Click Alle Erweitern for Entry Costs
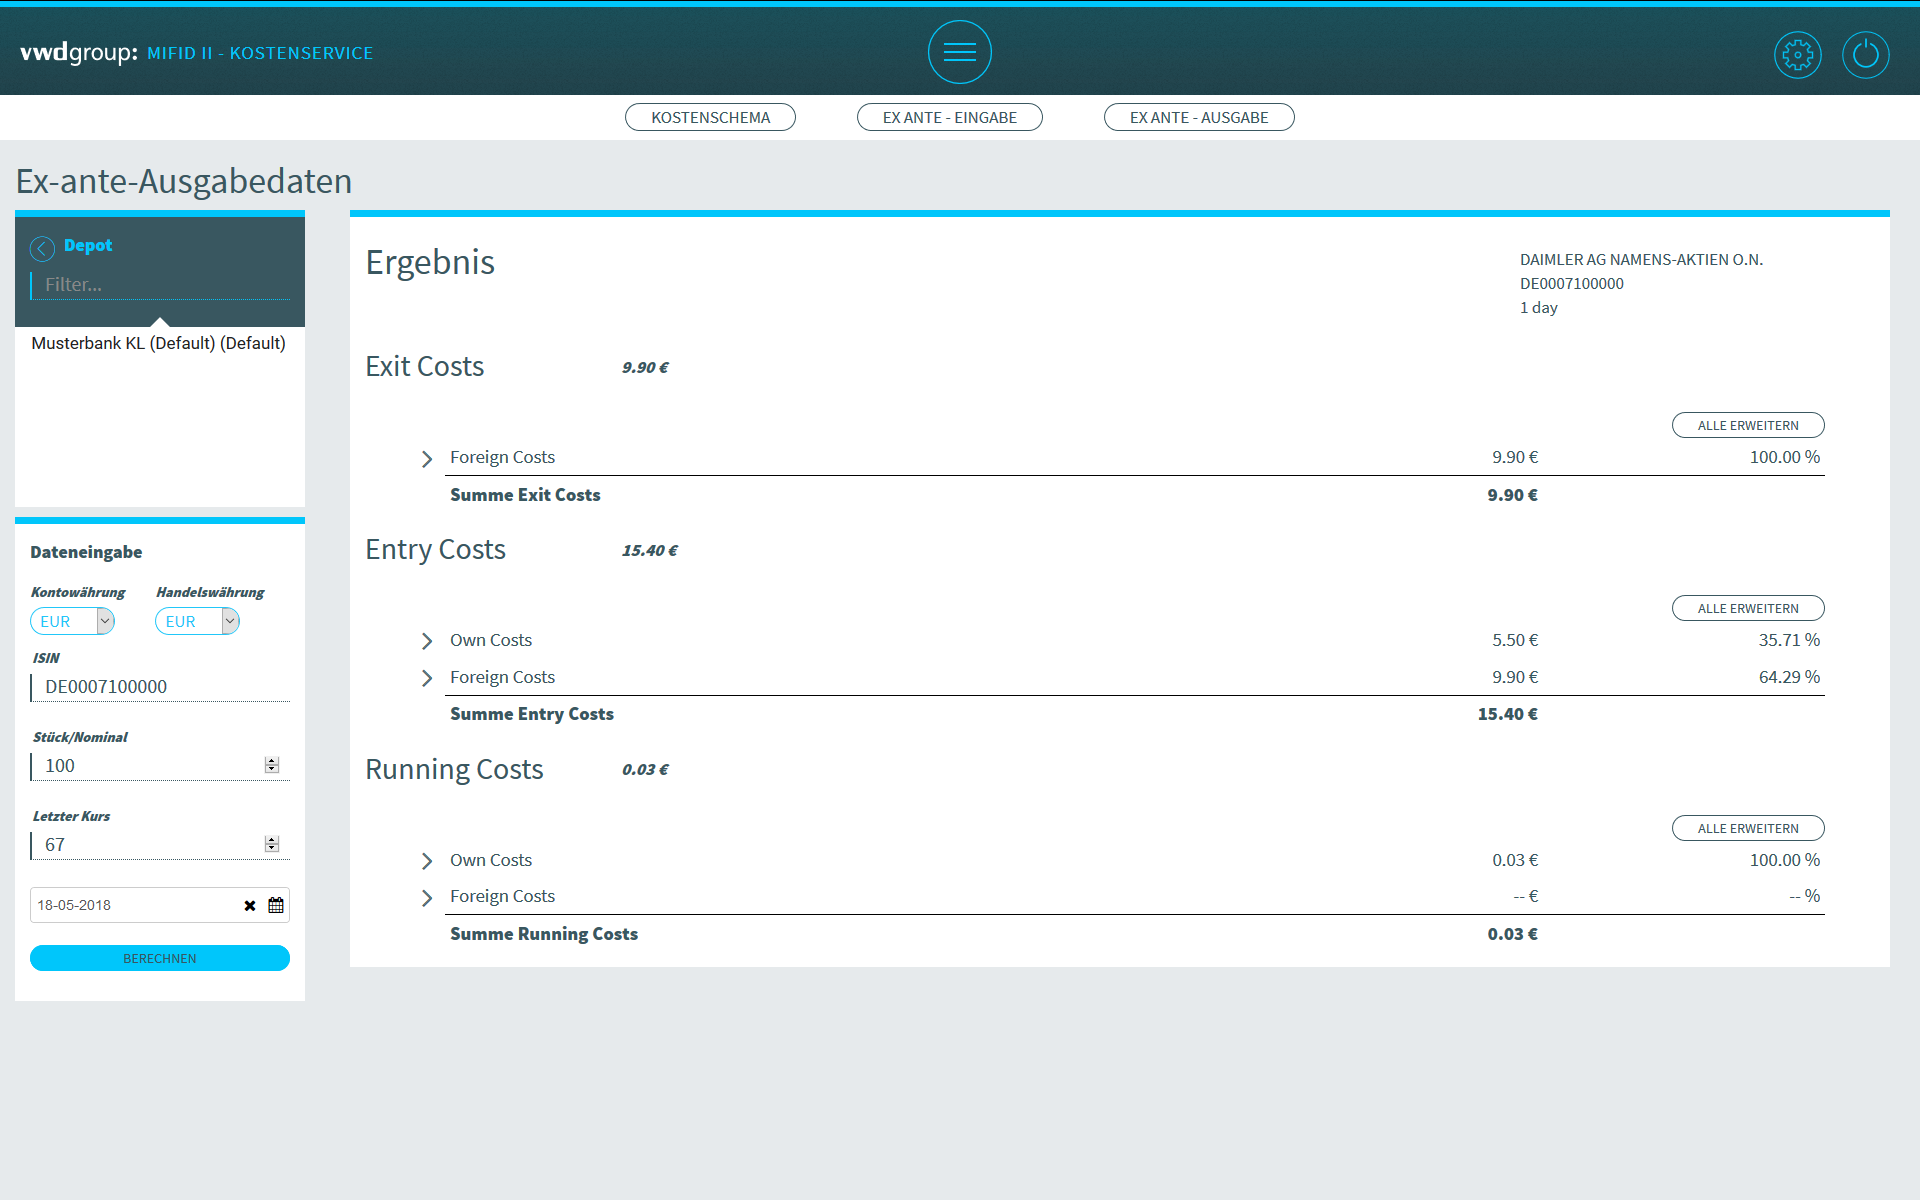This screenshot has width=1920, height=1200. [x=1747, y=608]
